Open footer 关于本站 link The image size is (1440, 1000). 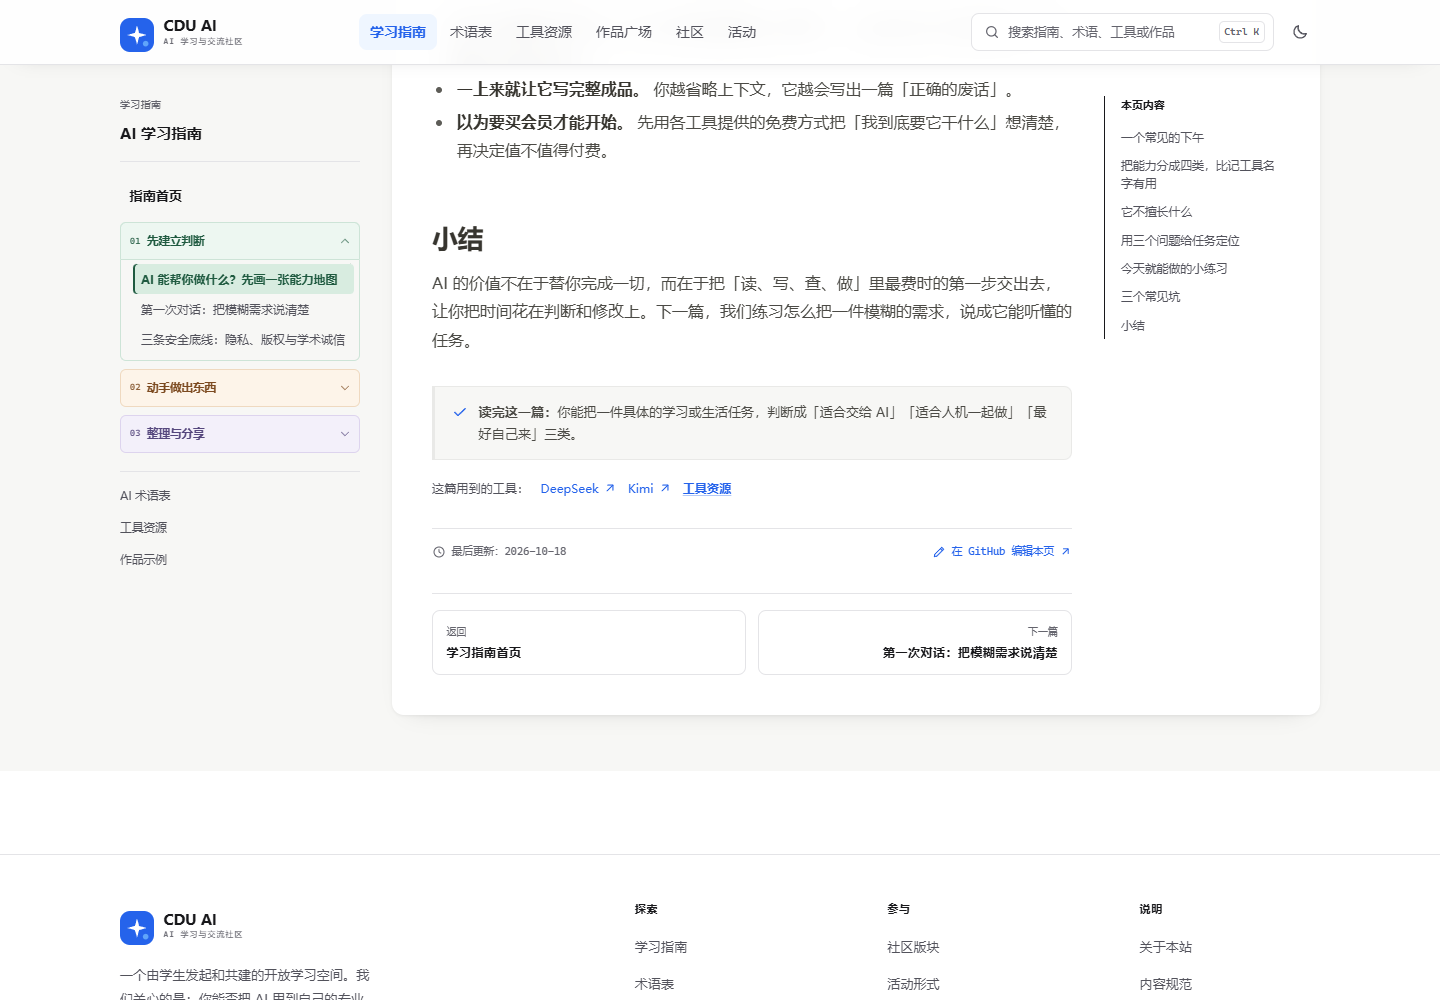pyautogui.click(x=1165, y=947)
